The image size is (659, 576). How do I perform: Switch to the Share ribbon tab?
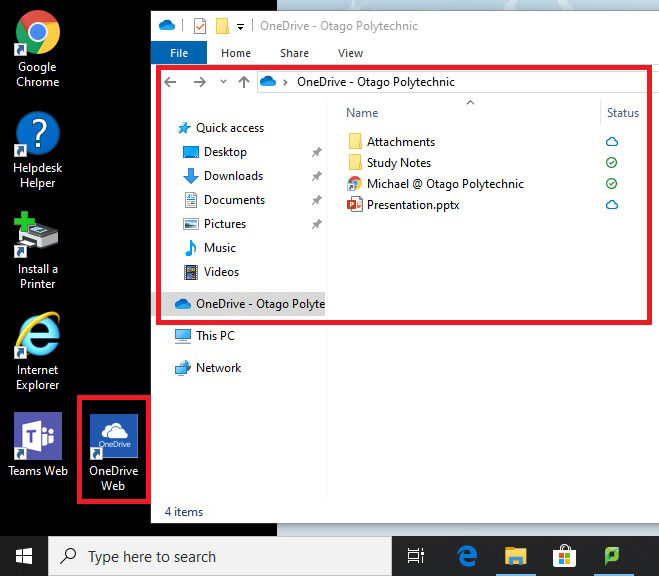click(294, 53)
